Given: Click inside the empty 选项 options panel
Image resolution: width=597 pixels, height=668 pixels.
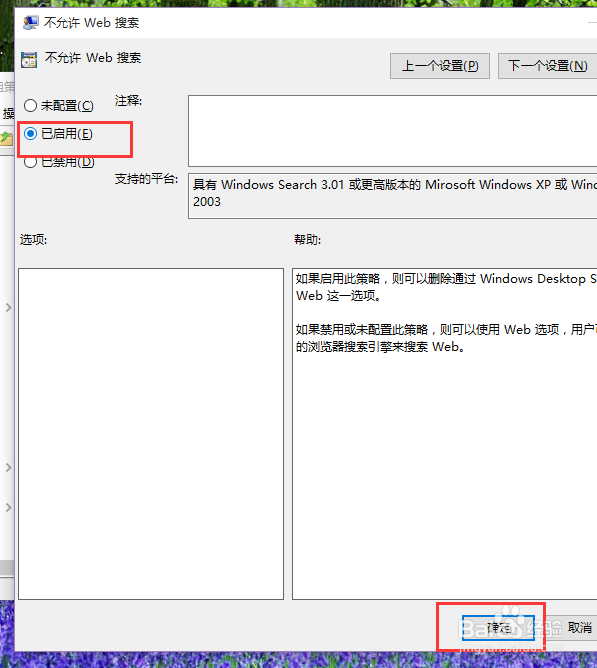Looking at the screenshot, I should (x=151, y=434).
